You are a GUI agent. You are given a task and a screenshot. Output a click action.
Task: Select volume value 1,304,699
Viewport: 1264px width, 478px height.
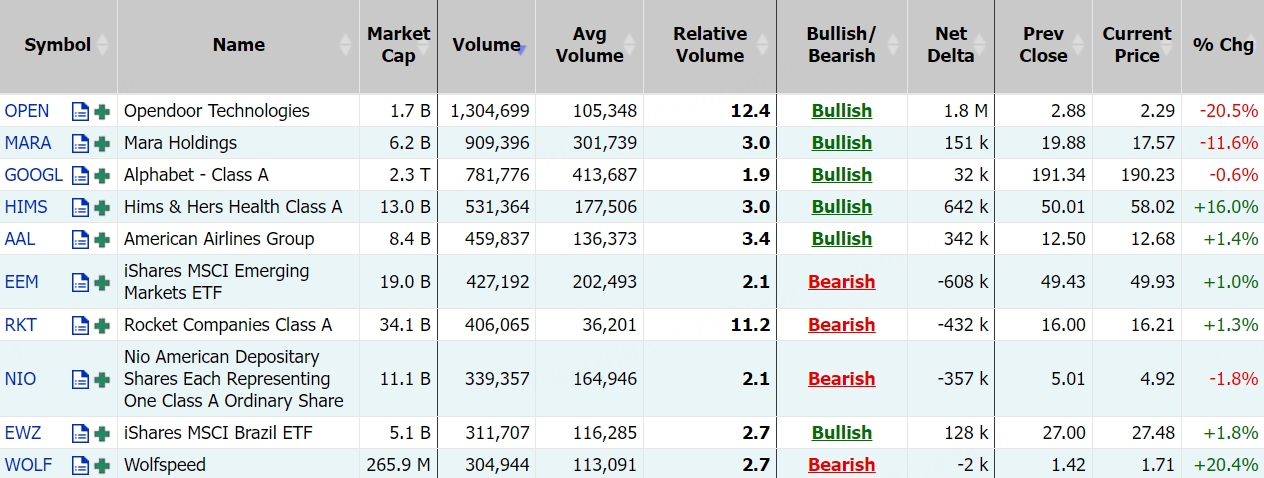[490, 111]
